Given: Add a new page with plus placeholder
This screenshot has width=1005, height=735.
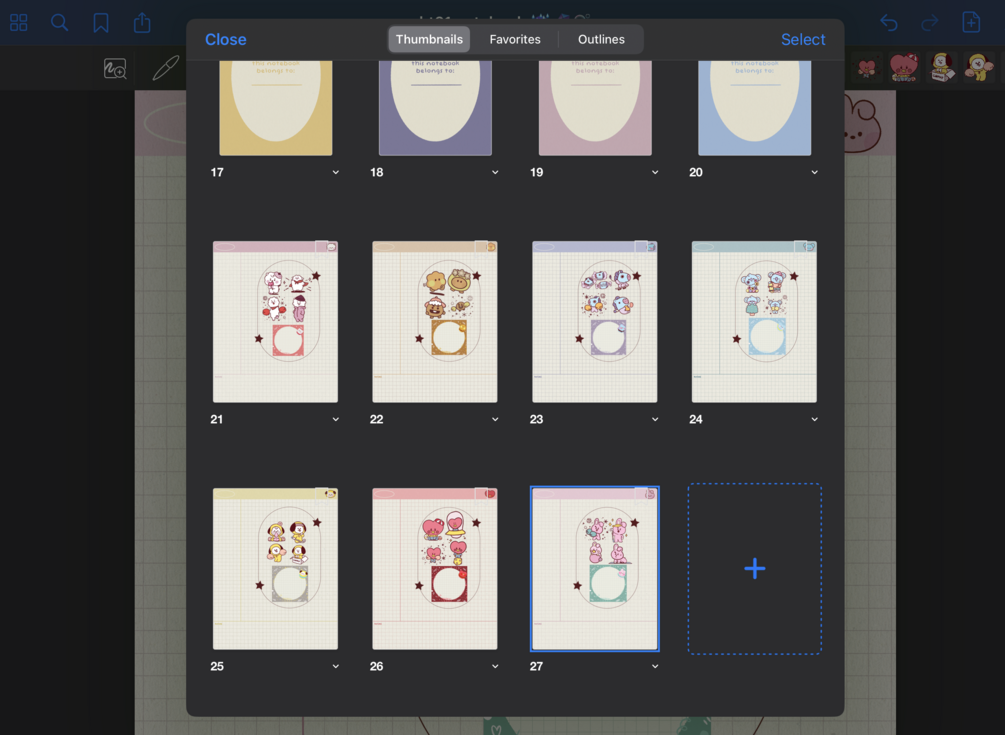Looking at the screenshot, I should [755, 569].
